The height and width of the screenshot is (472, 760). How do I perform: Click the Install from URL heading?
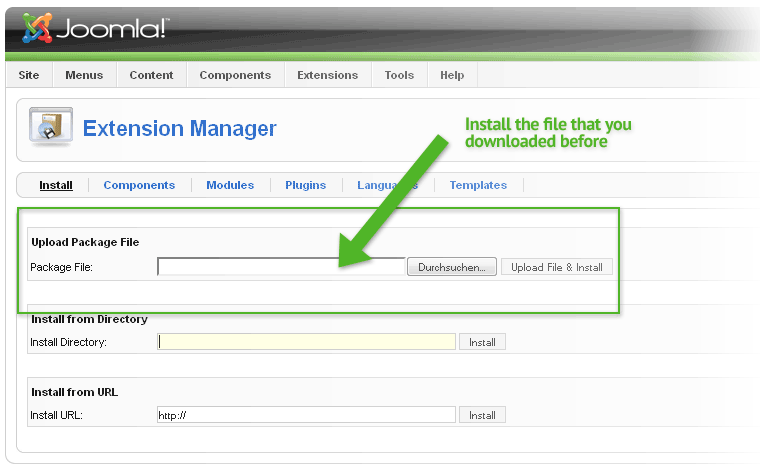[x=75, y=392]
